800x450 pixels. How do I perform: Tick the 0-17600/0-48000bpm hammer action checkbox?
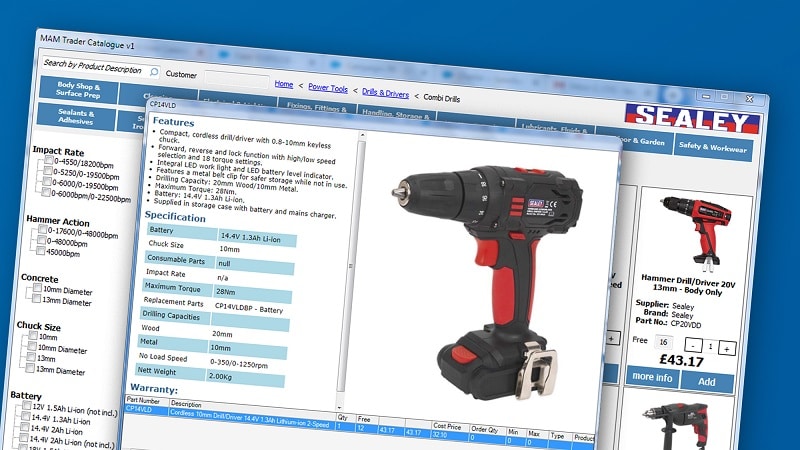pos(42,230)
